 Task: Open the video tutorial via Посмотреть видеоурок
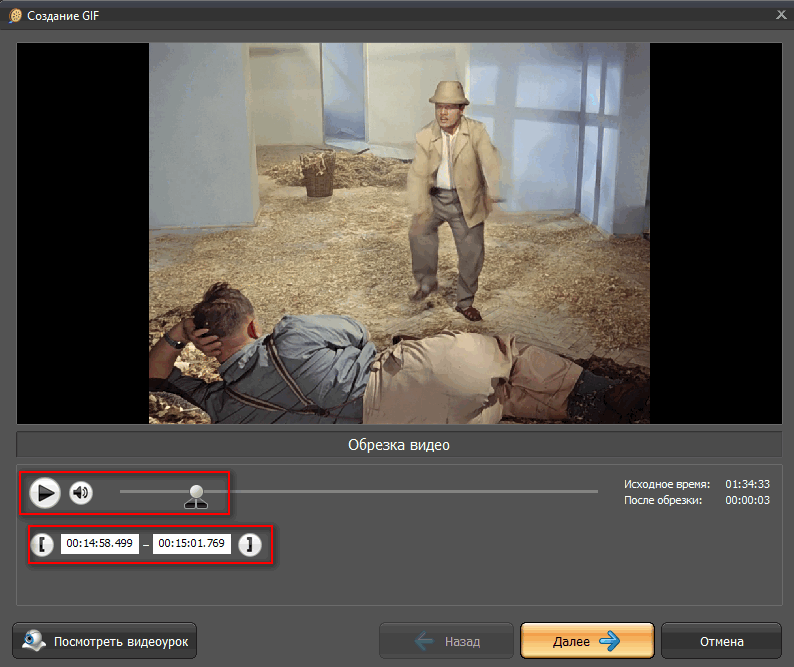point(104,641)
